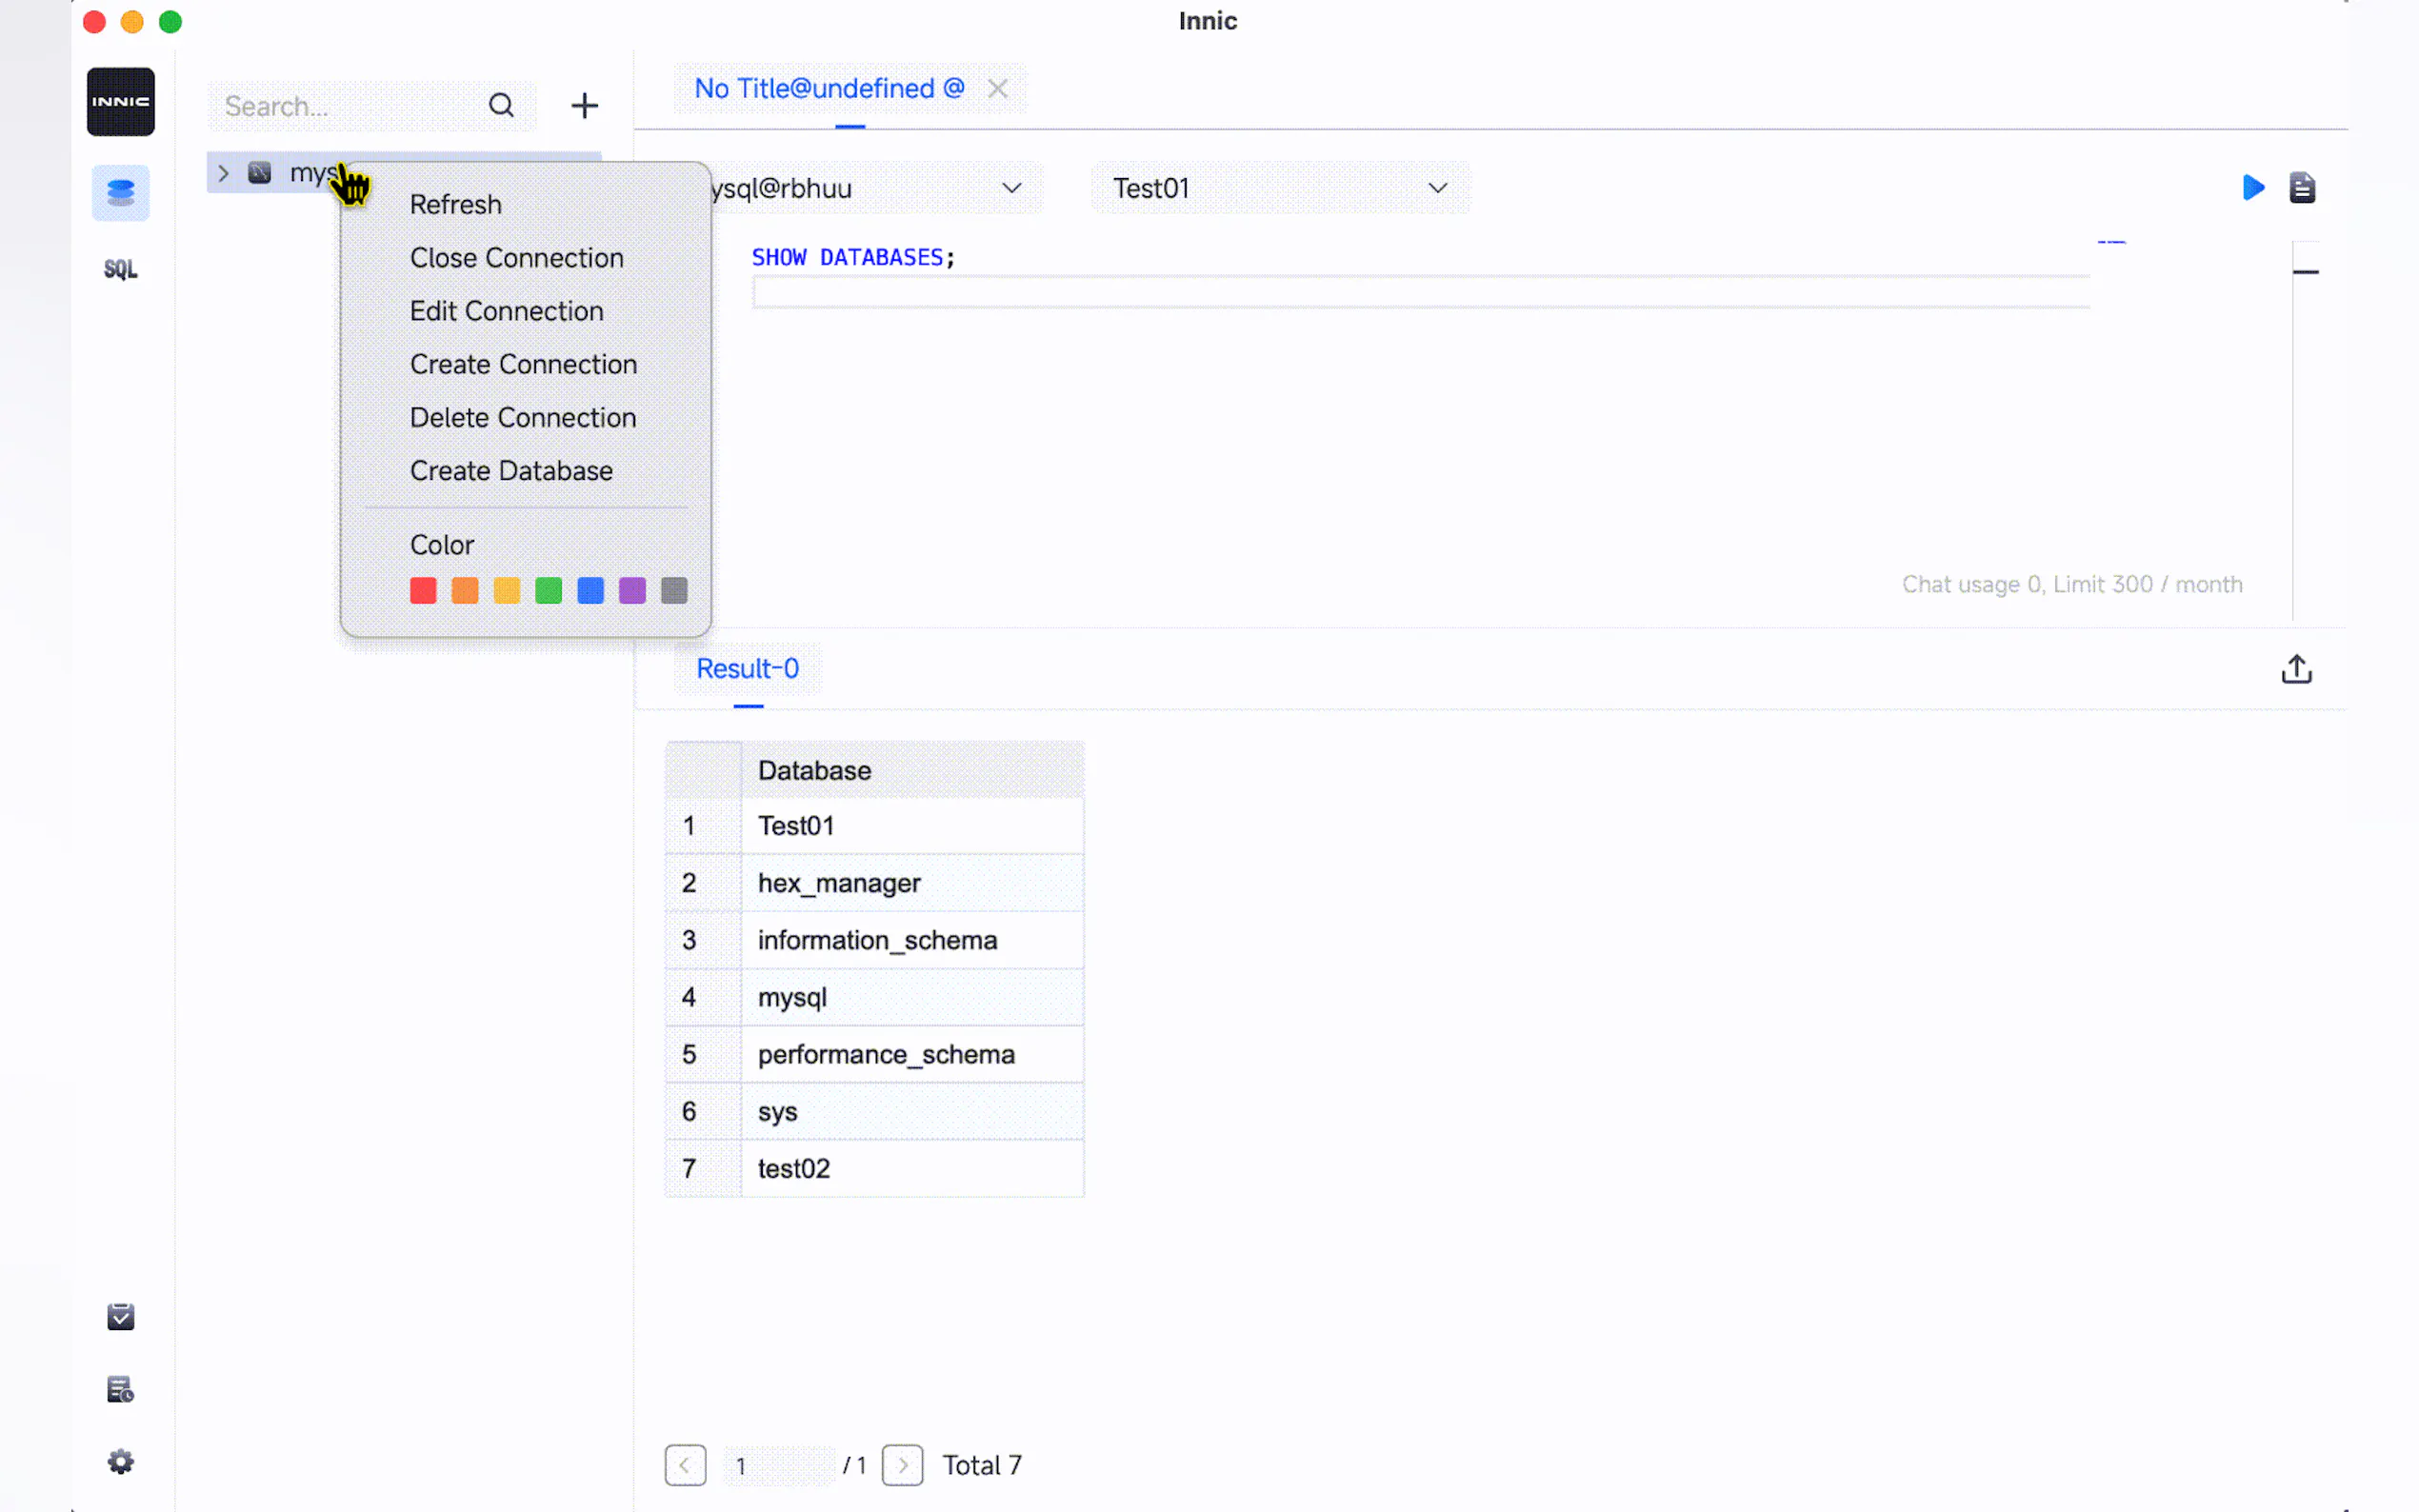
Task: Switch to the Result-0 tab
Action: pos(747,669)
